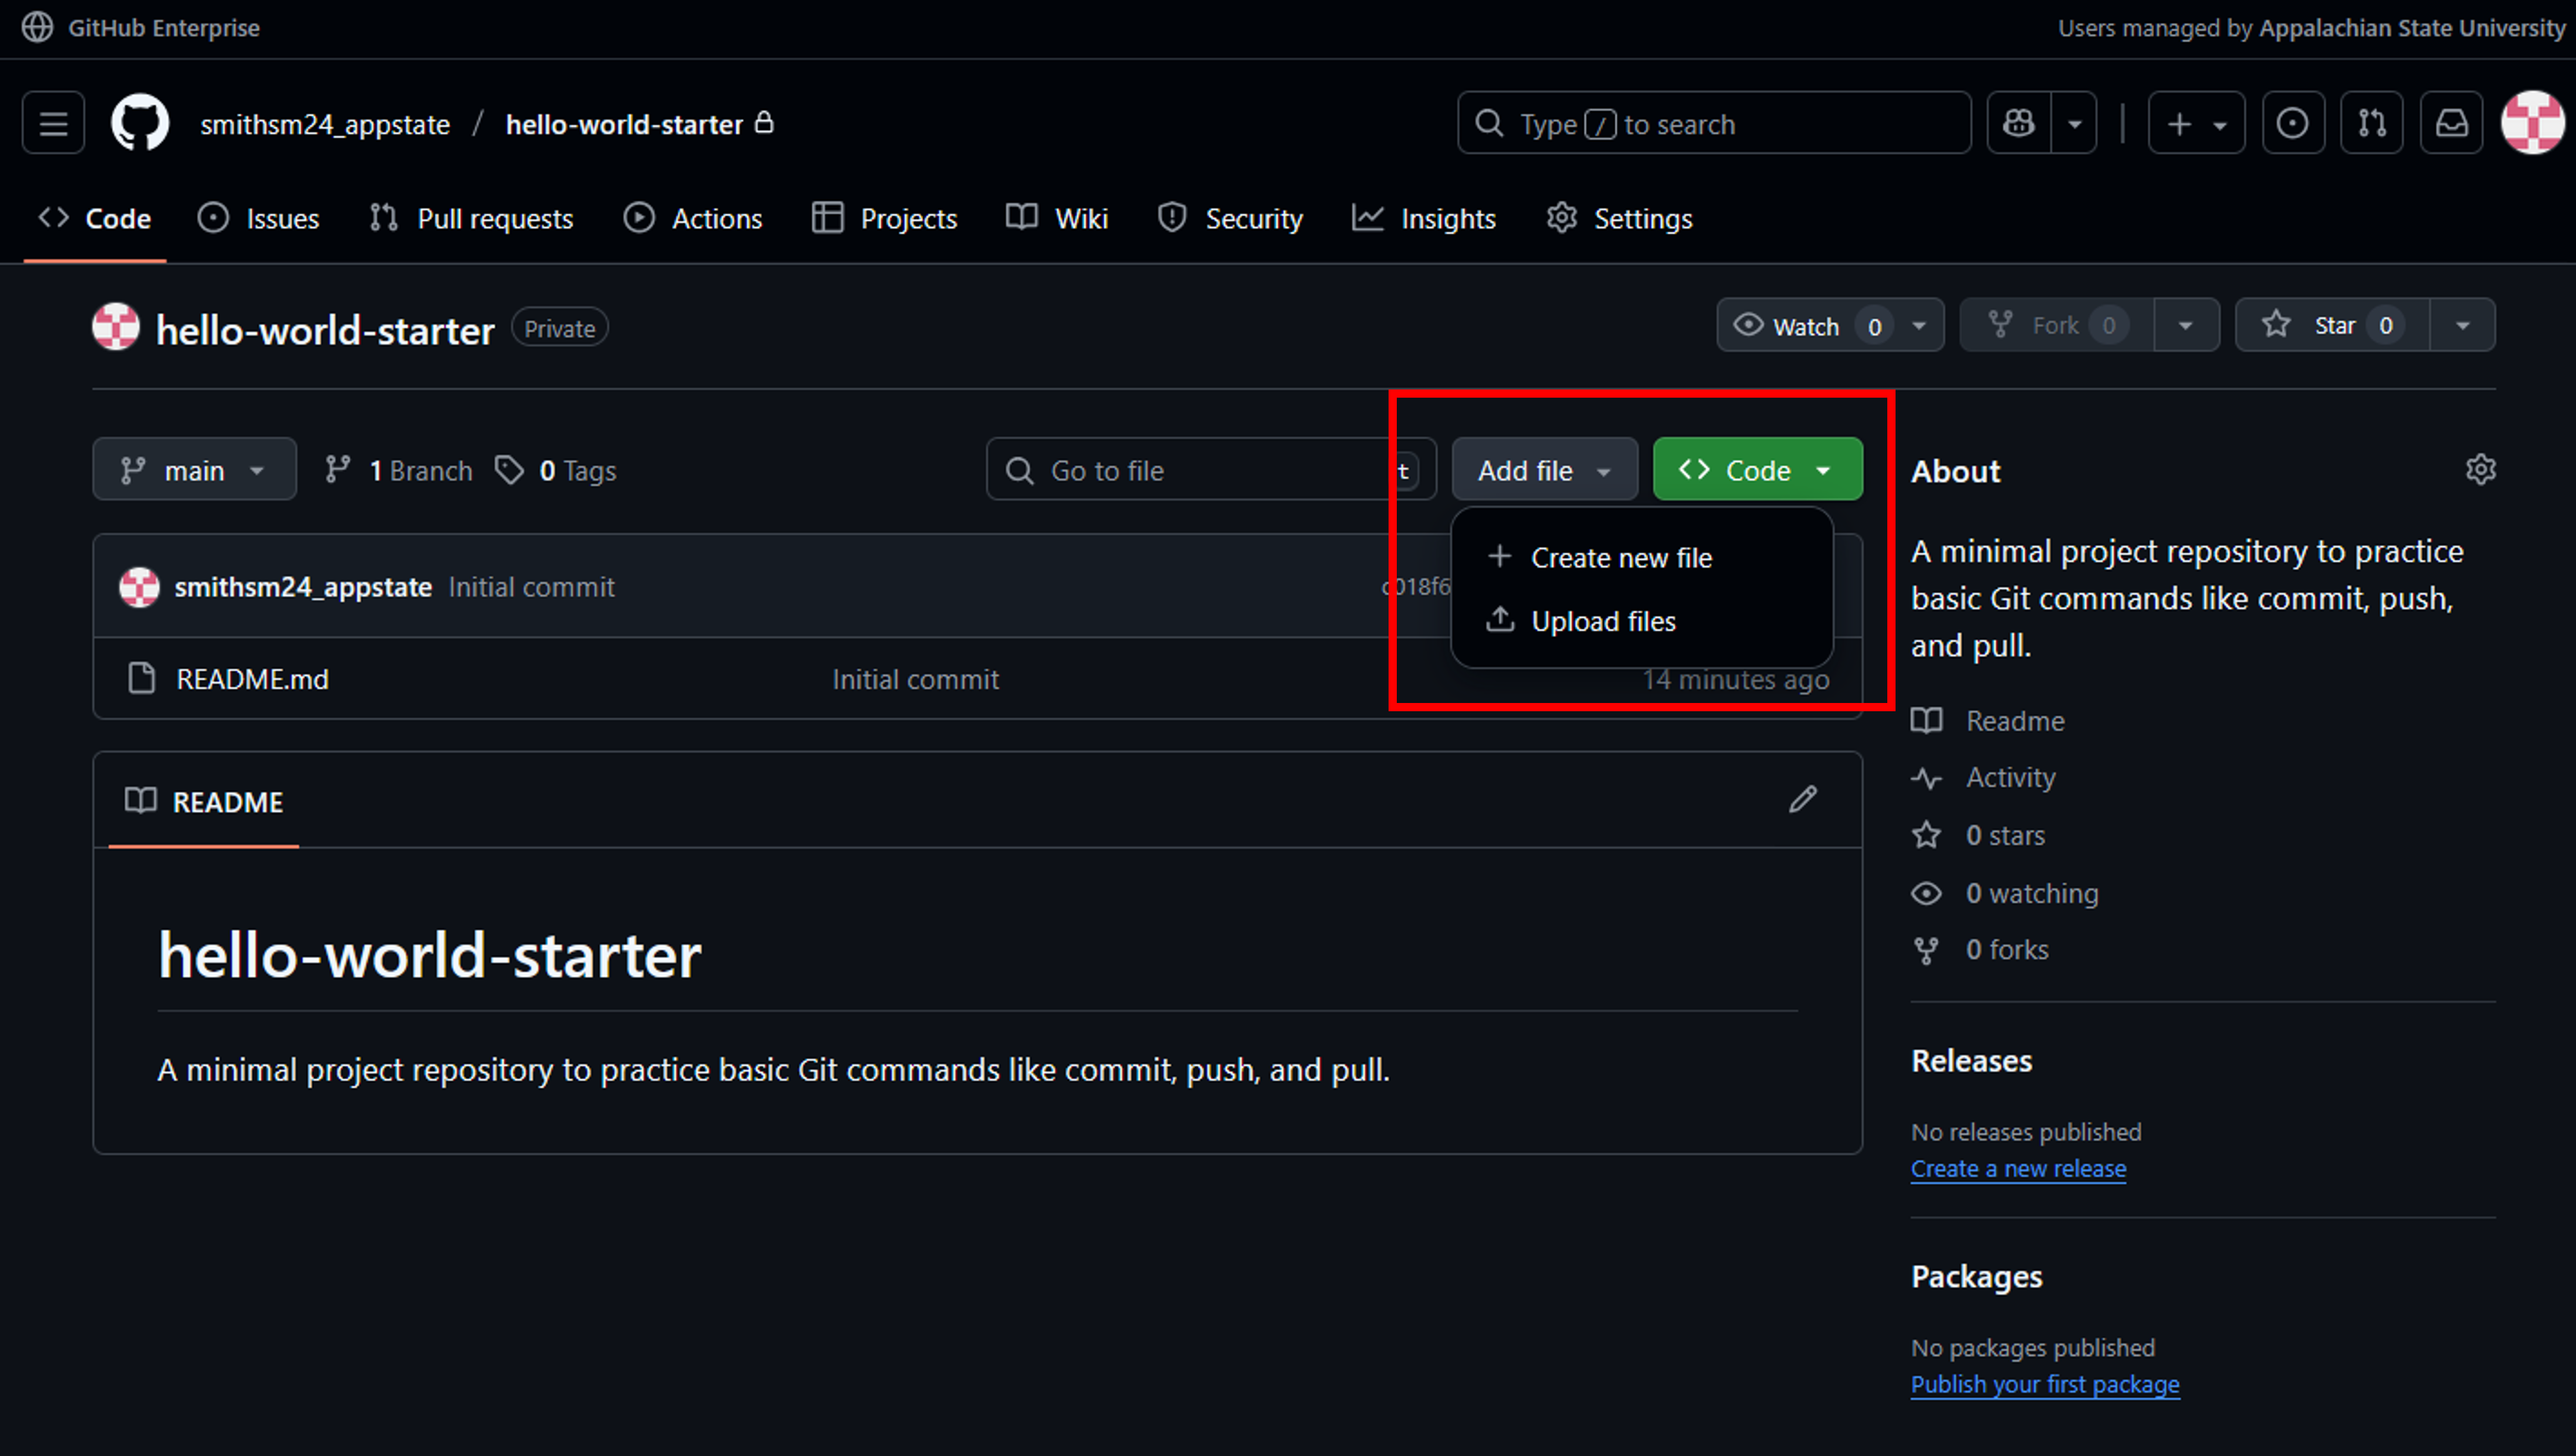Open Create a new release link
The height and width of the screenshot is (1456, 2576).
(2018, 1168)
